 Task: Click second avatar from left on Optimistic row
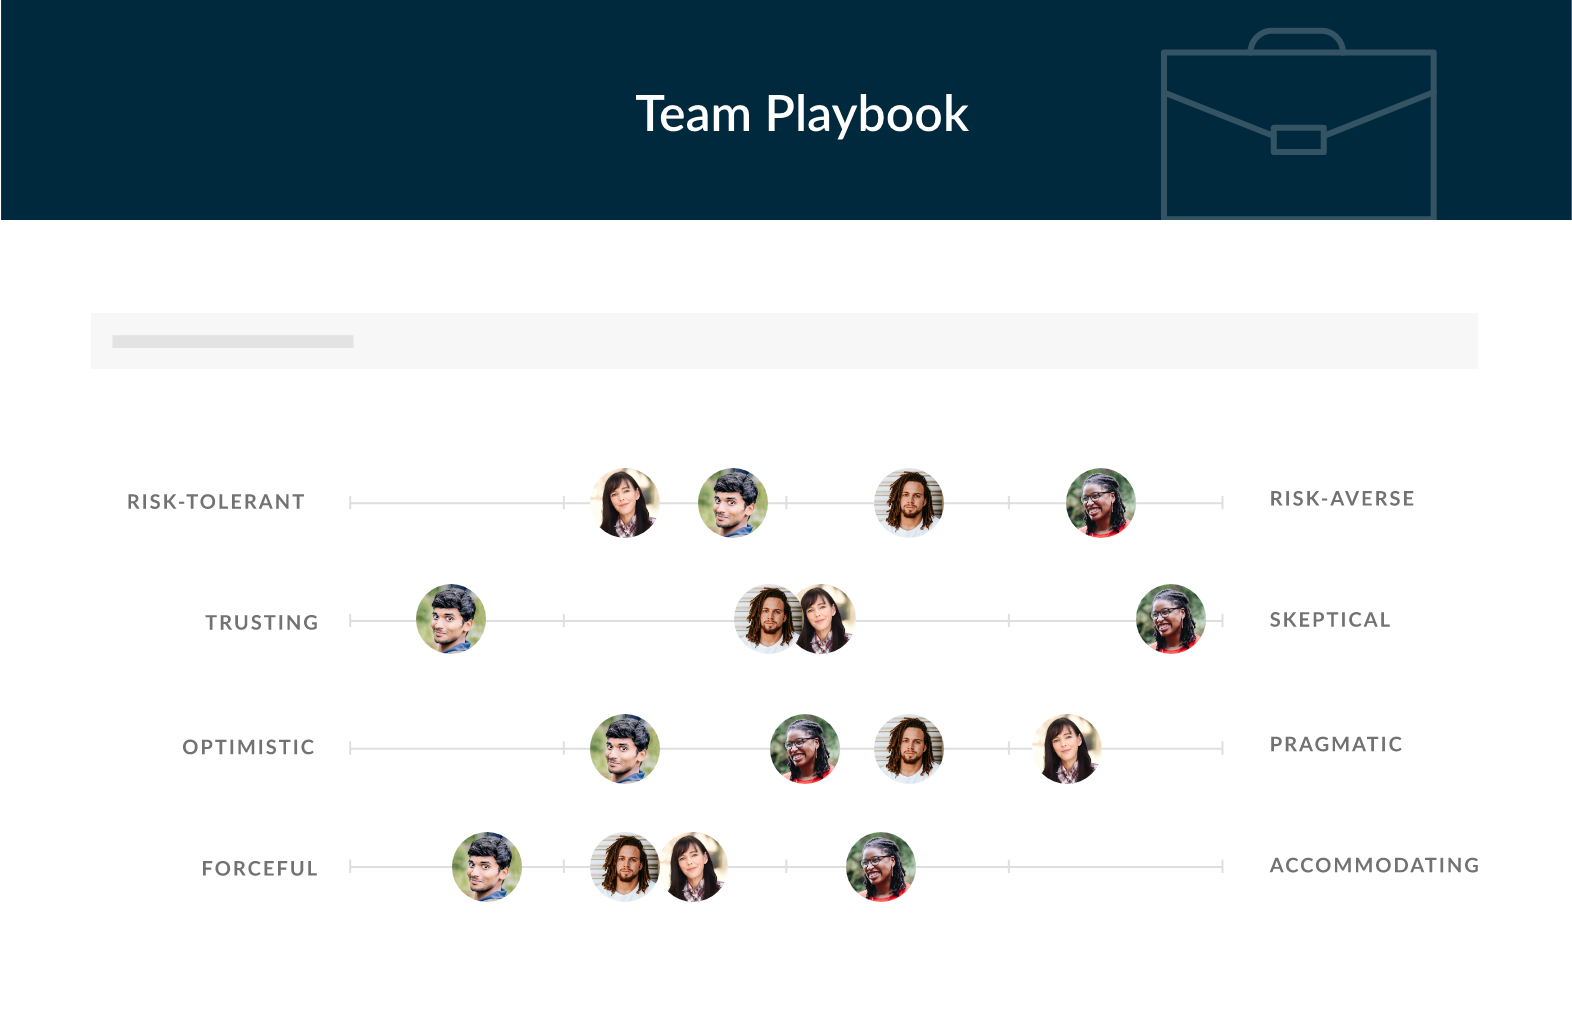pyautogui.click(x=805, y=748)
